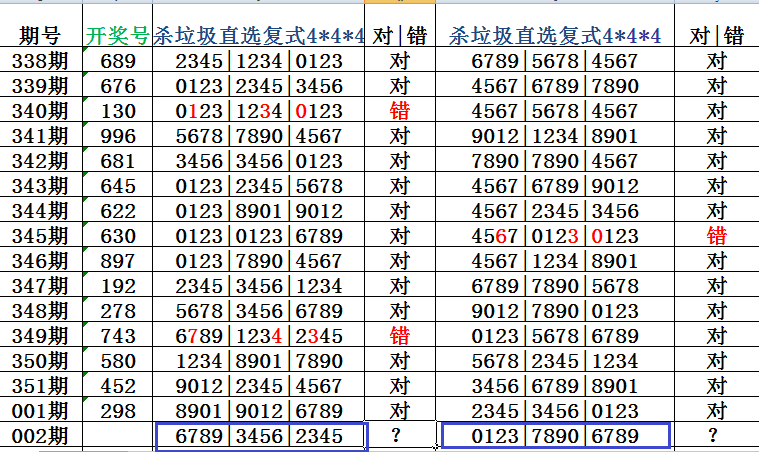759x452 pixels.
Task: Select winning number 996
Action: (118, 135)
